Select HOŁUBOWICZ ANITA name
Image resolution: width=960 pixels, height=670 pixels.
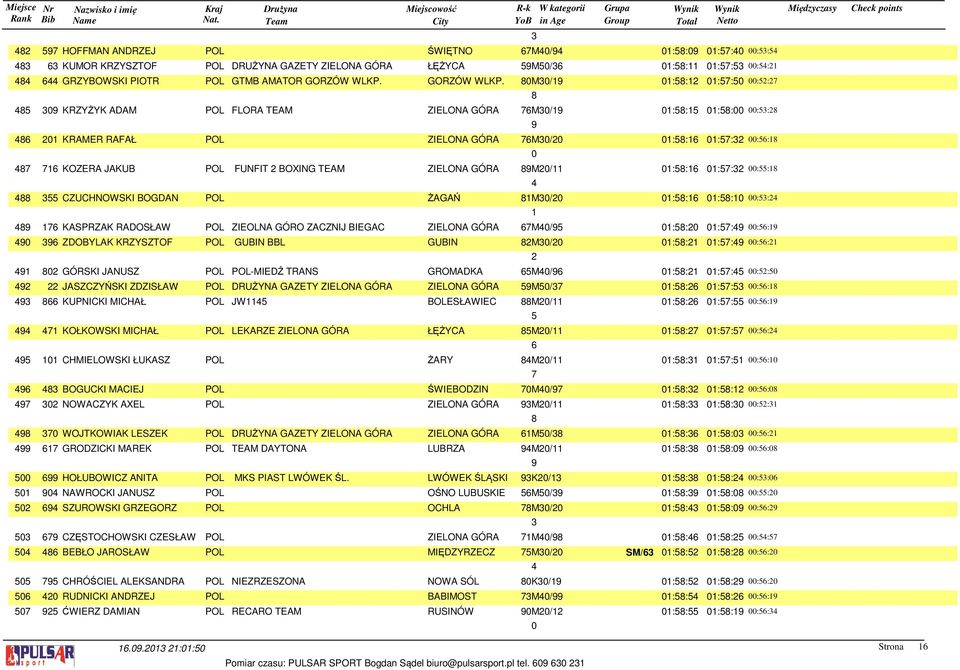tap(110, 478)
